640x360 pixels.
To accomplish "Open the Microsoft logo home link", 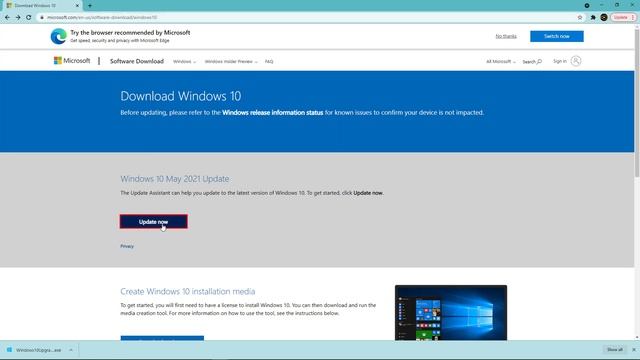I will tap(72, 61).
